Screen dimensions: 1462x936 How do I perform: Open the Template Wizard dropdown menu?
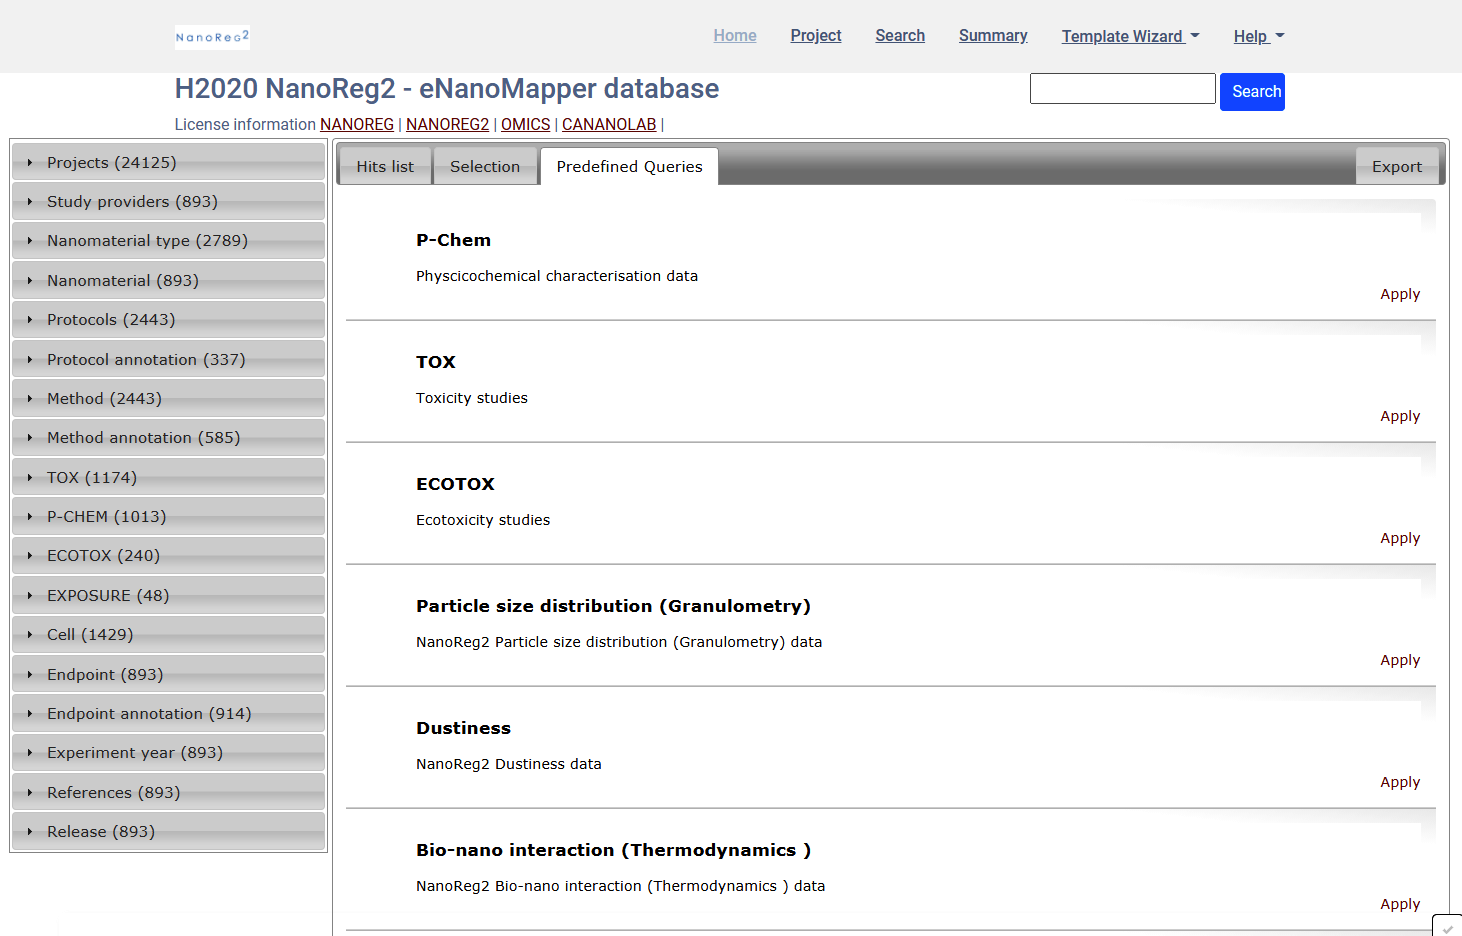coord(1129,36)
